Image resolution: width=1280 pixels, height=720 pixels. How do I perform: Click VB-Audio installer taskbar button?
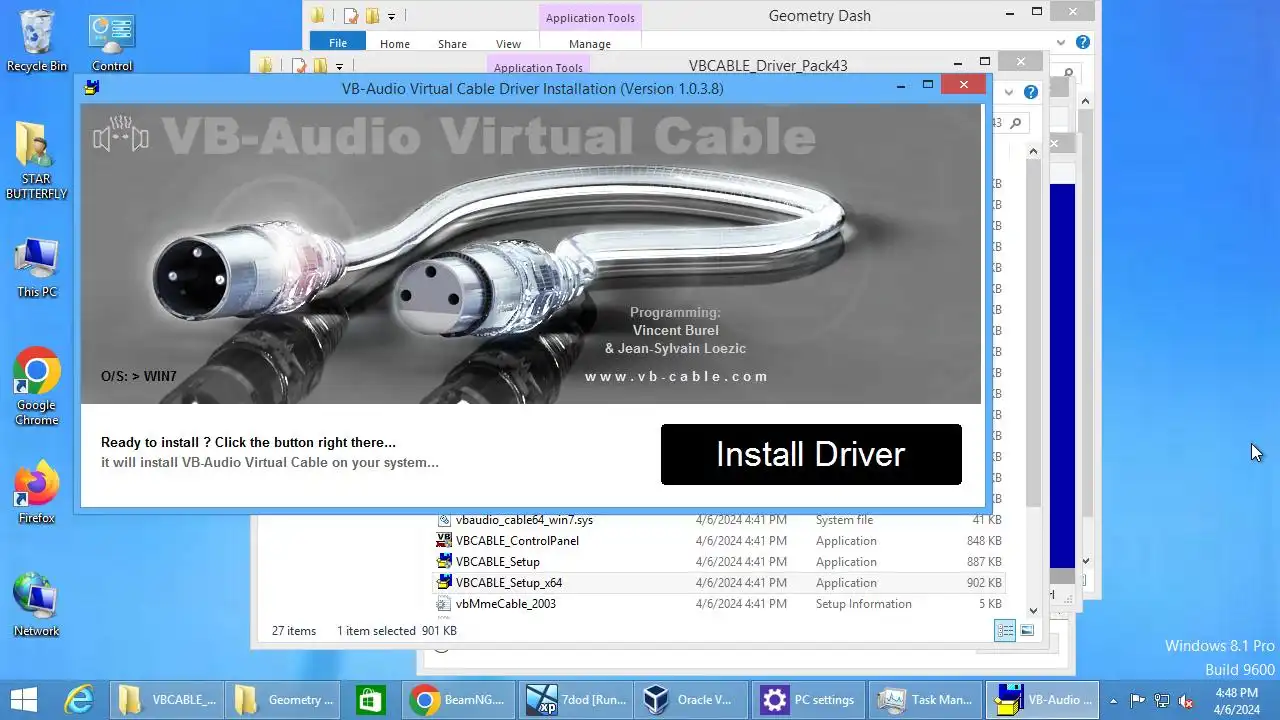tap(1042, 700)
